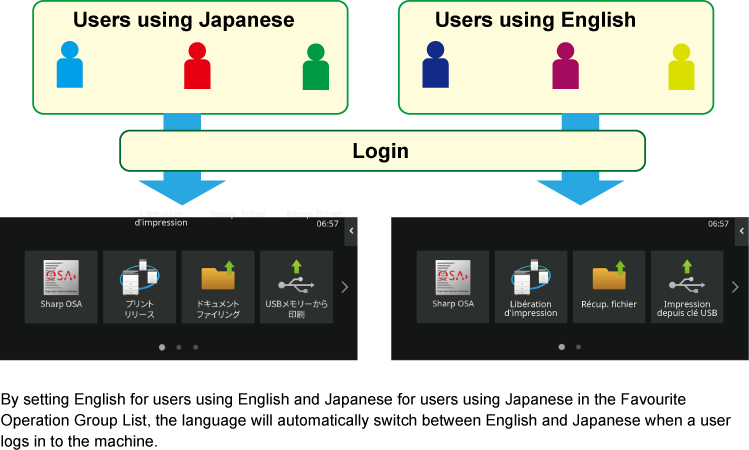Open the ドキュメントファイリング folder tile
Screen dimensions: 749x450
(x=217, y=286)
